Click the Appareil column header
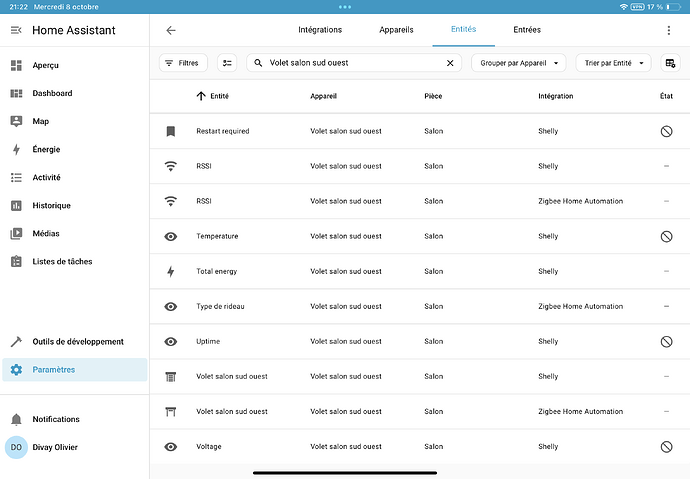The image size is (690, 479). click(x=323, y=96)
